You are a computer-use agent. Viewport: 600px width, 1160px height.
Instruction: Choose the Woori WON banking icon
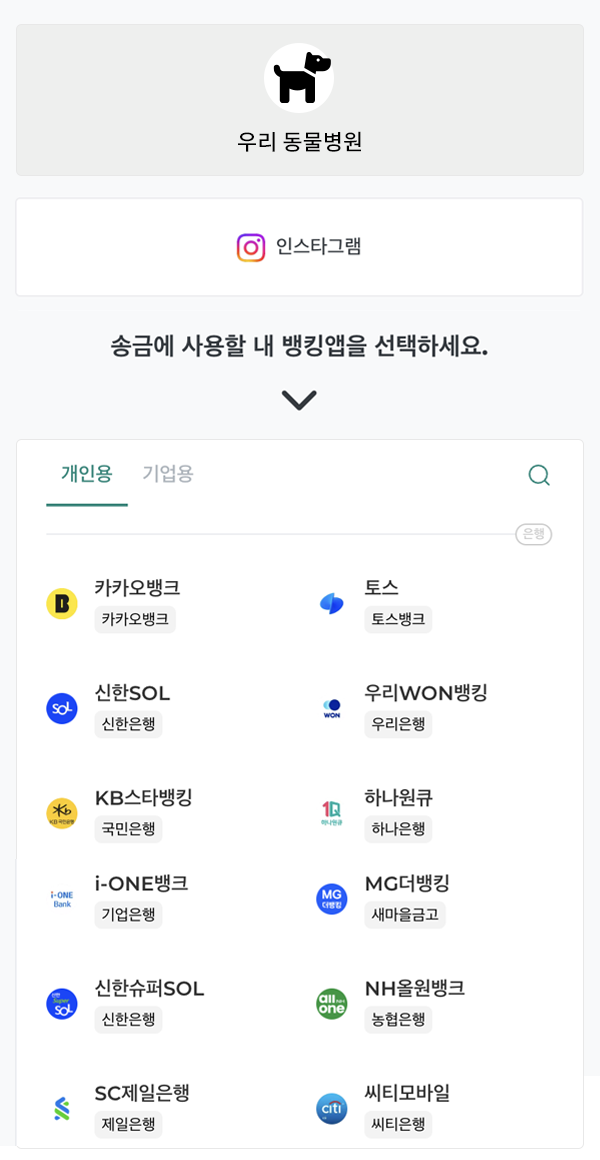point(332,708)
